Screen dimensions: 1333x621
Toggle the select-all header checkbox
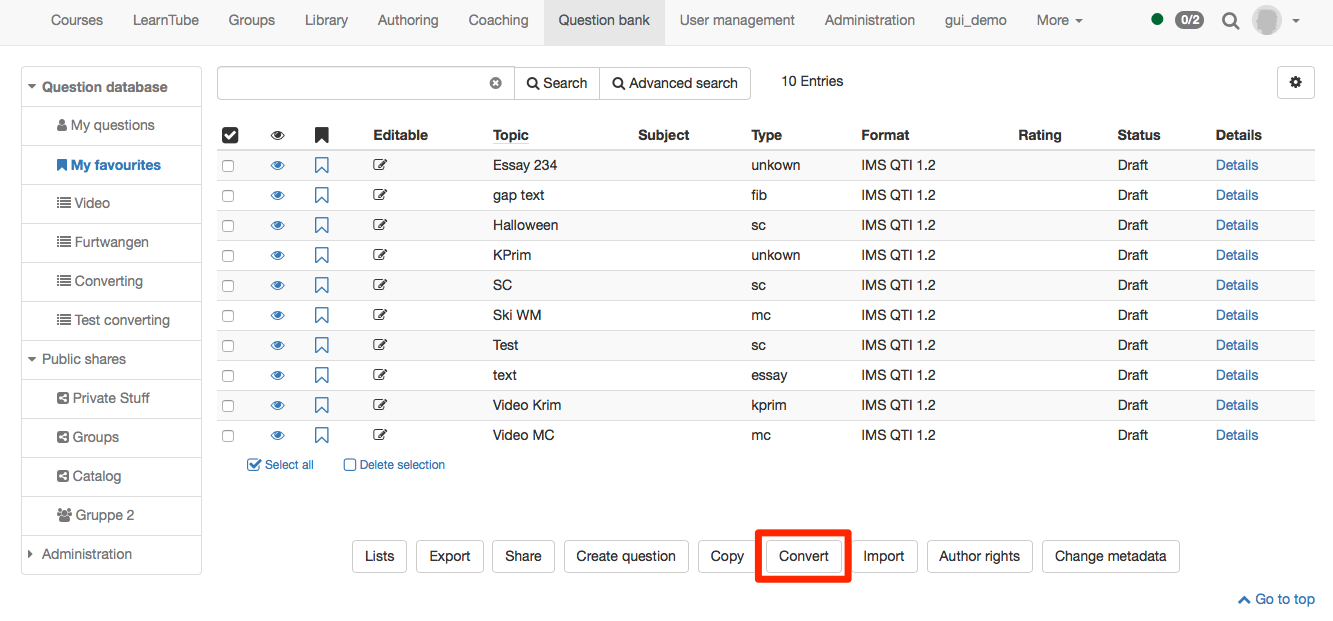coord(230,135)
